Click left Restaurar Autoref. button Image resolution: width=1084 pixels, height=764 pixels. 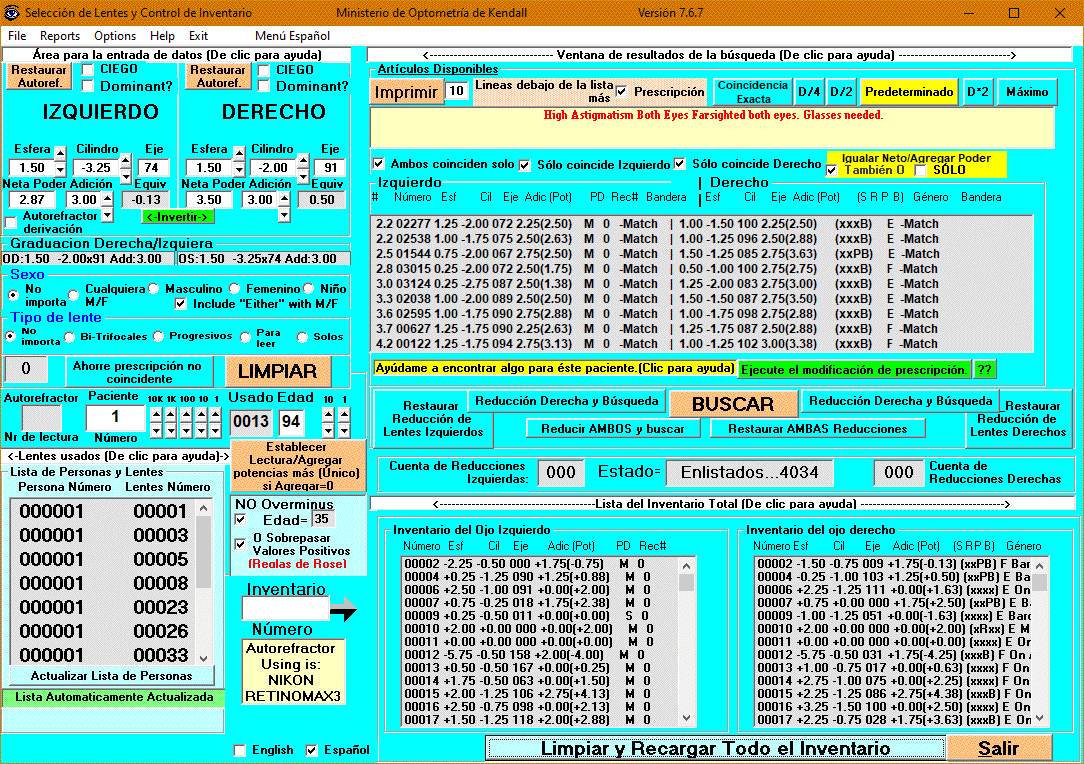click(39, 76)
